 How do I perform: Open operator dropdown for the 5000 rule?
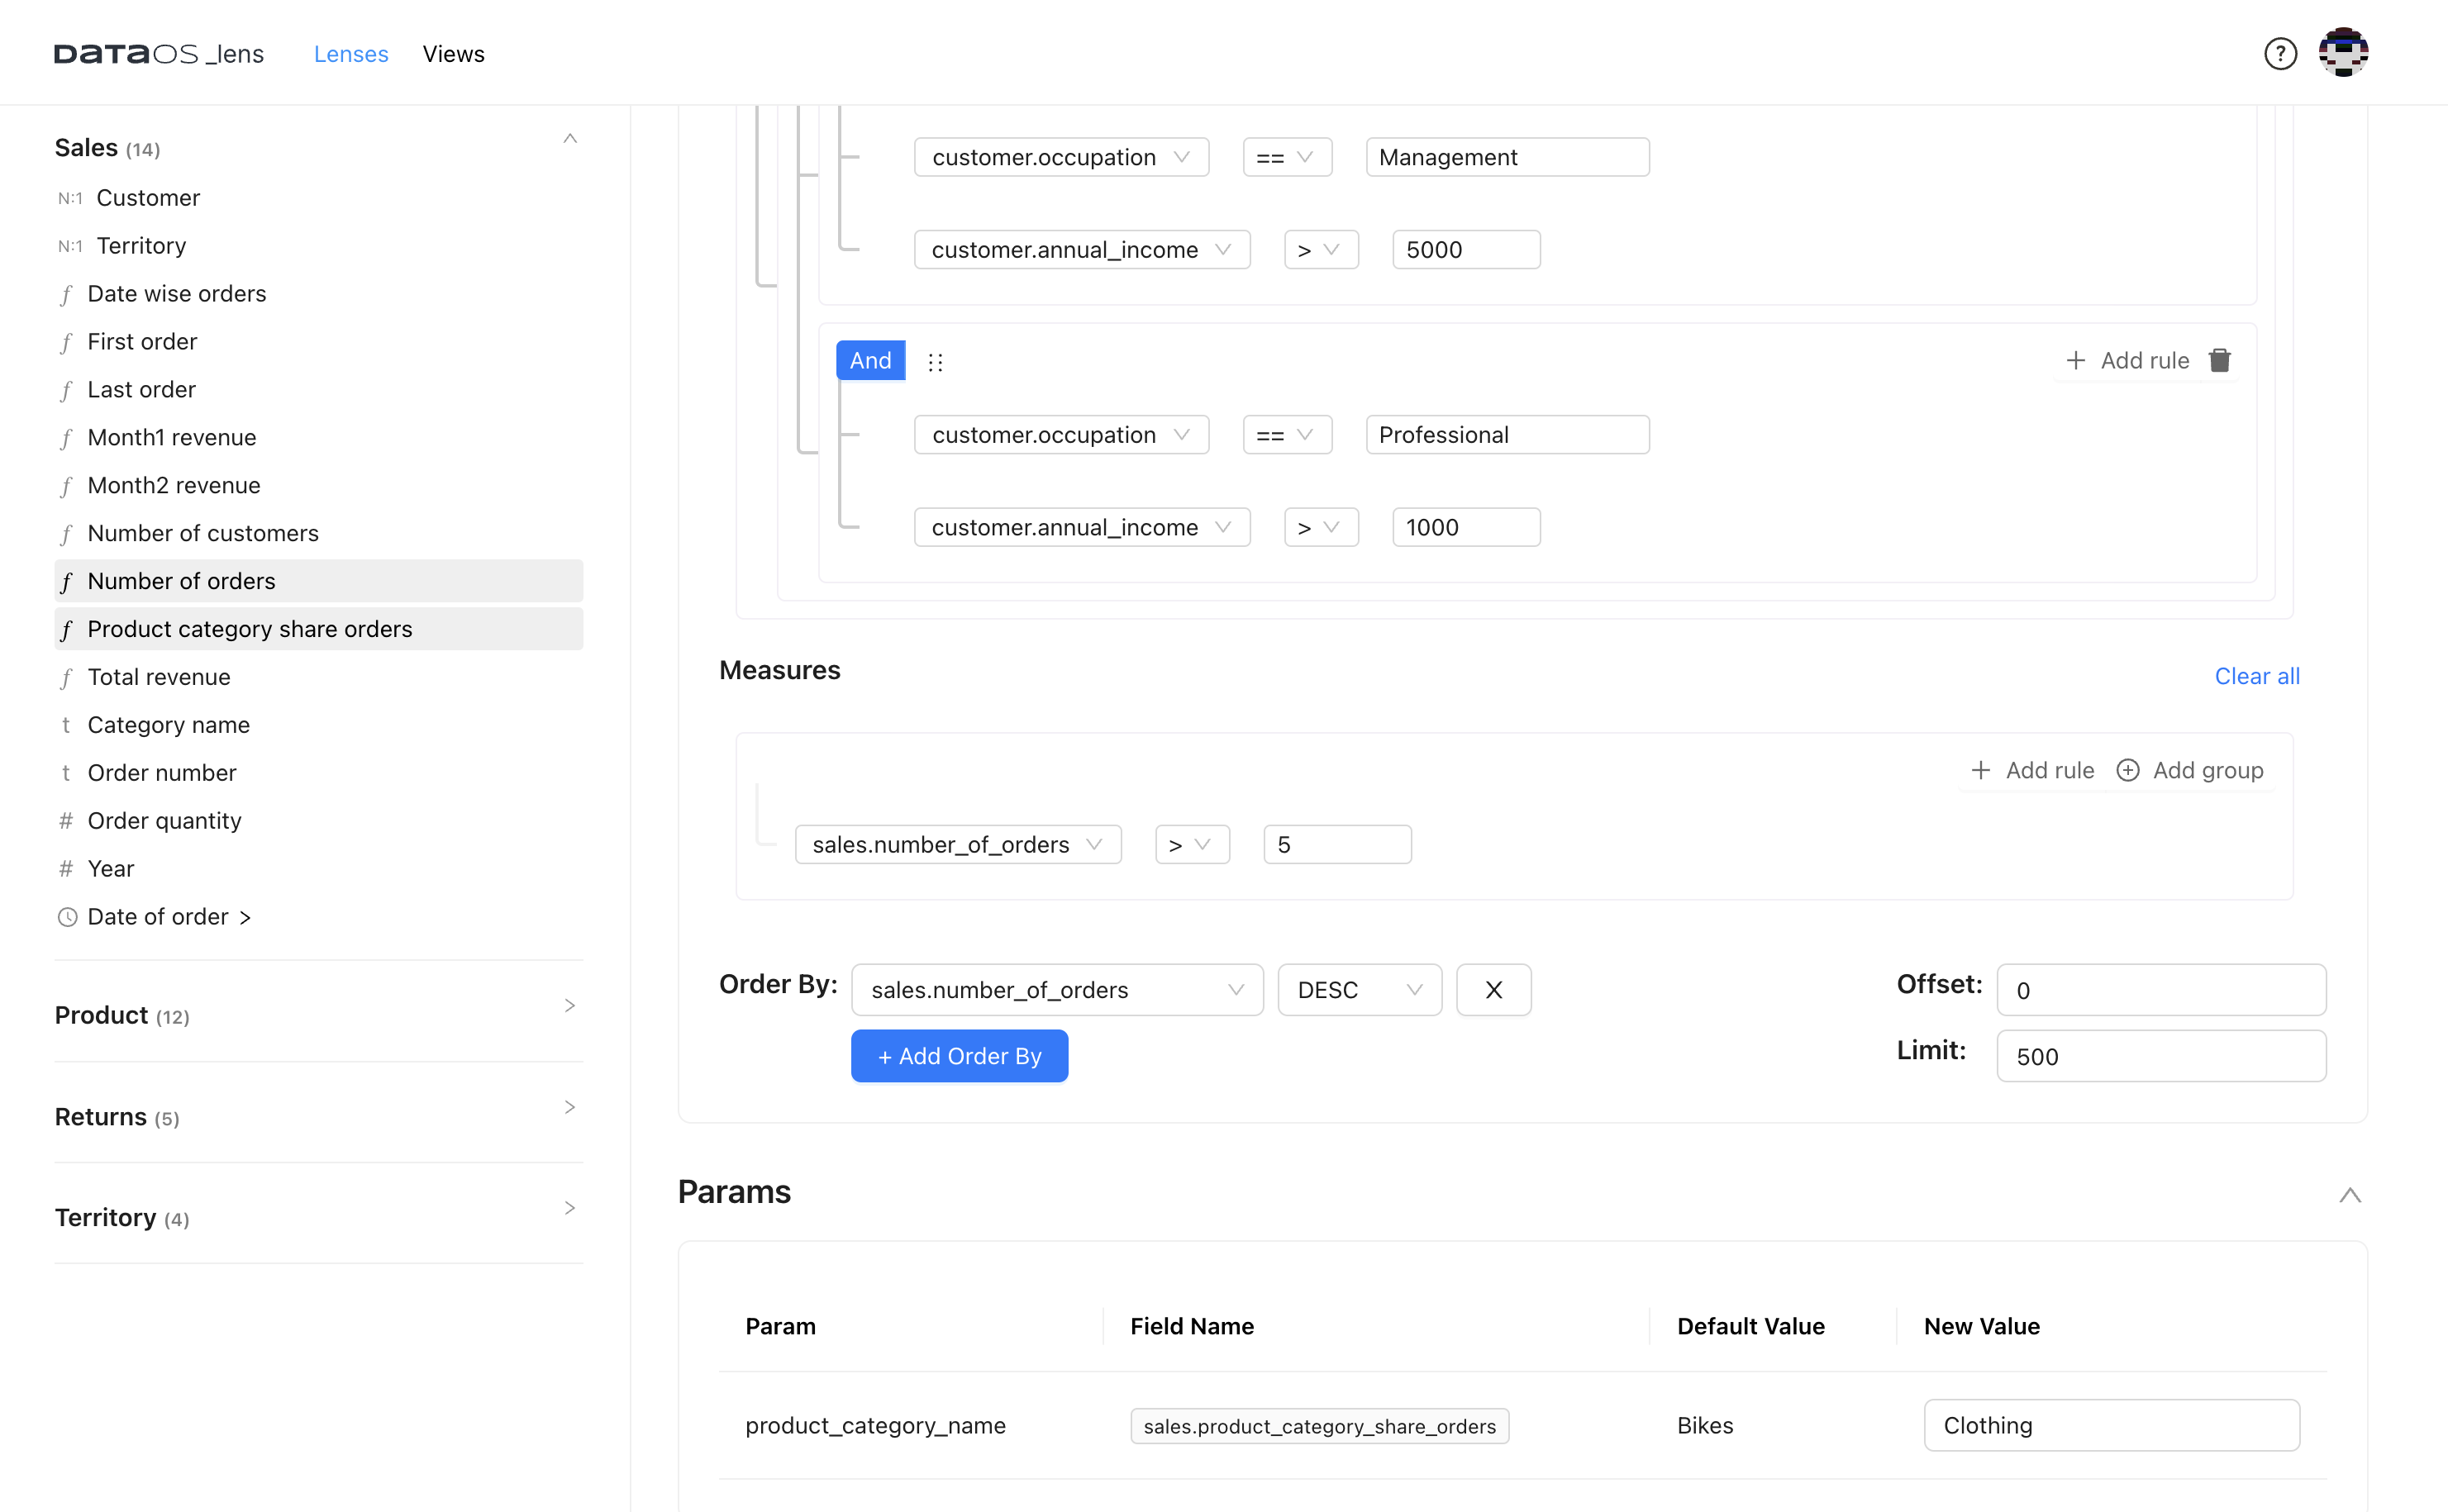point(1321,250)
